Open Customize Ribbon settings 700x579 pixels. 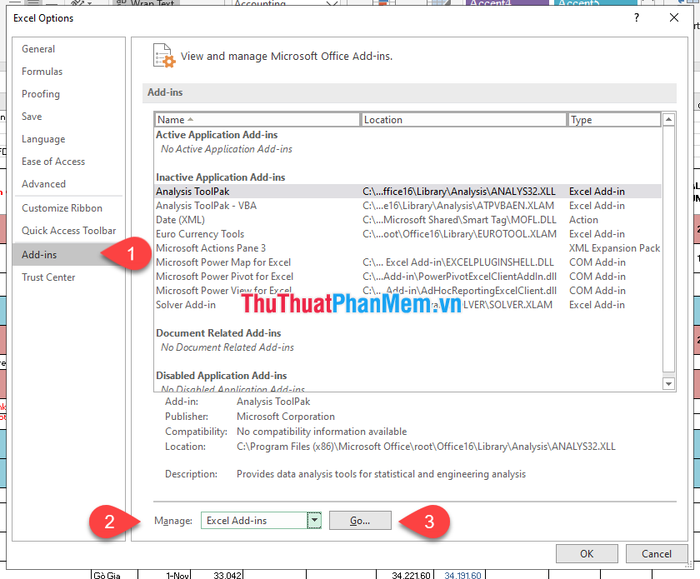62,208
